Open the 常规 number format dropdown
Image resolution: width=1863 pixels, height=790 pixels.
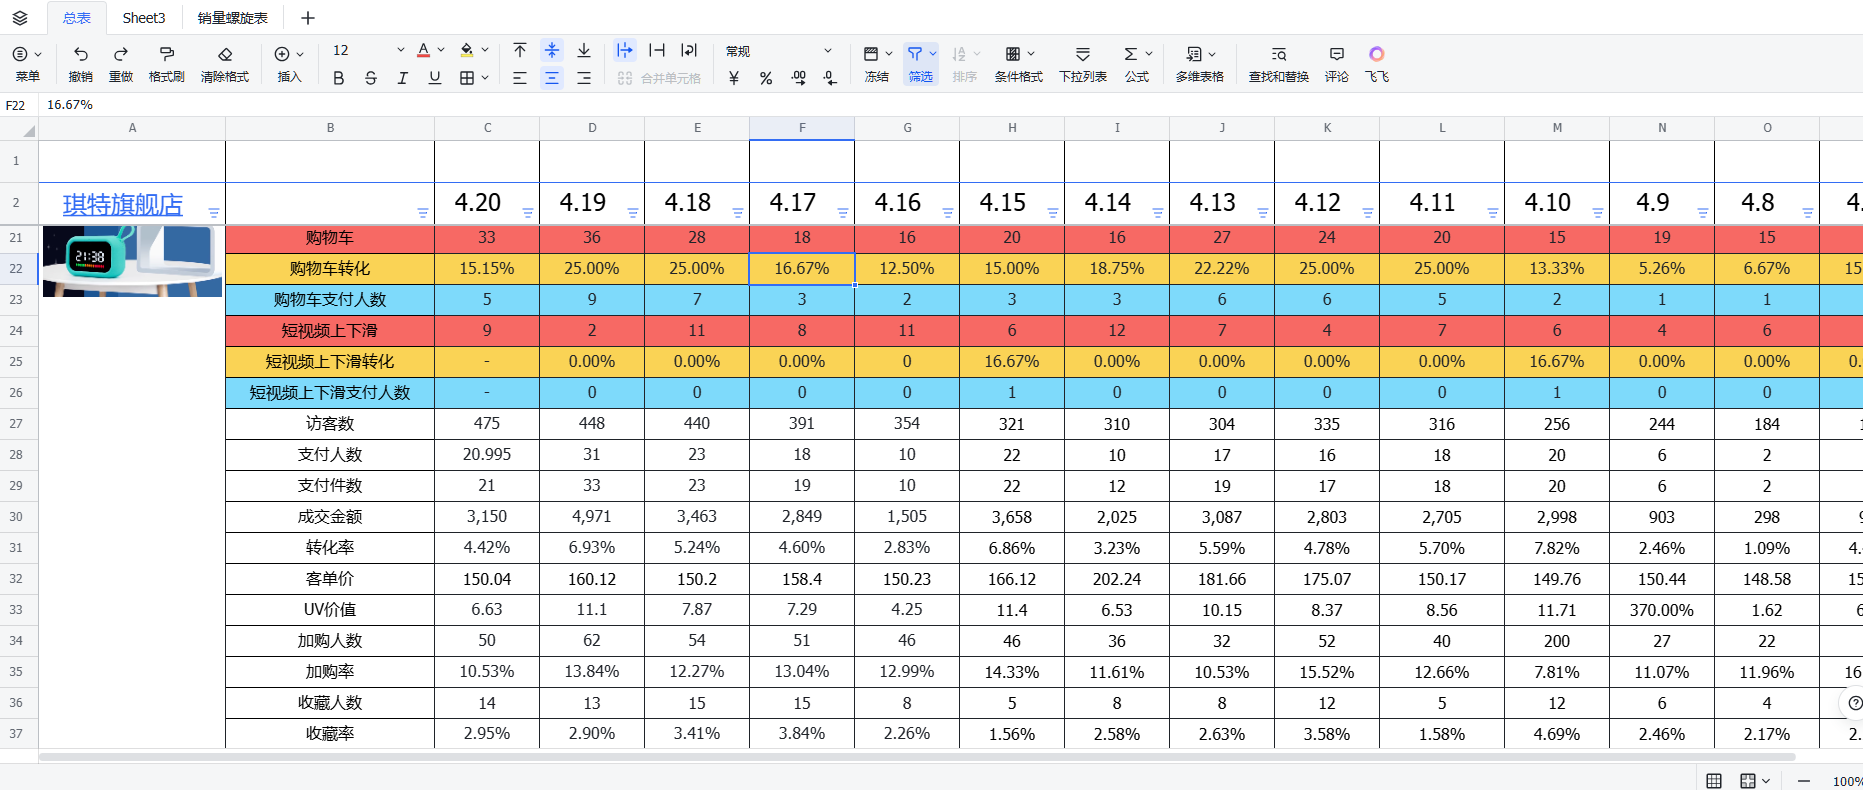(x=779, y=51)
